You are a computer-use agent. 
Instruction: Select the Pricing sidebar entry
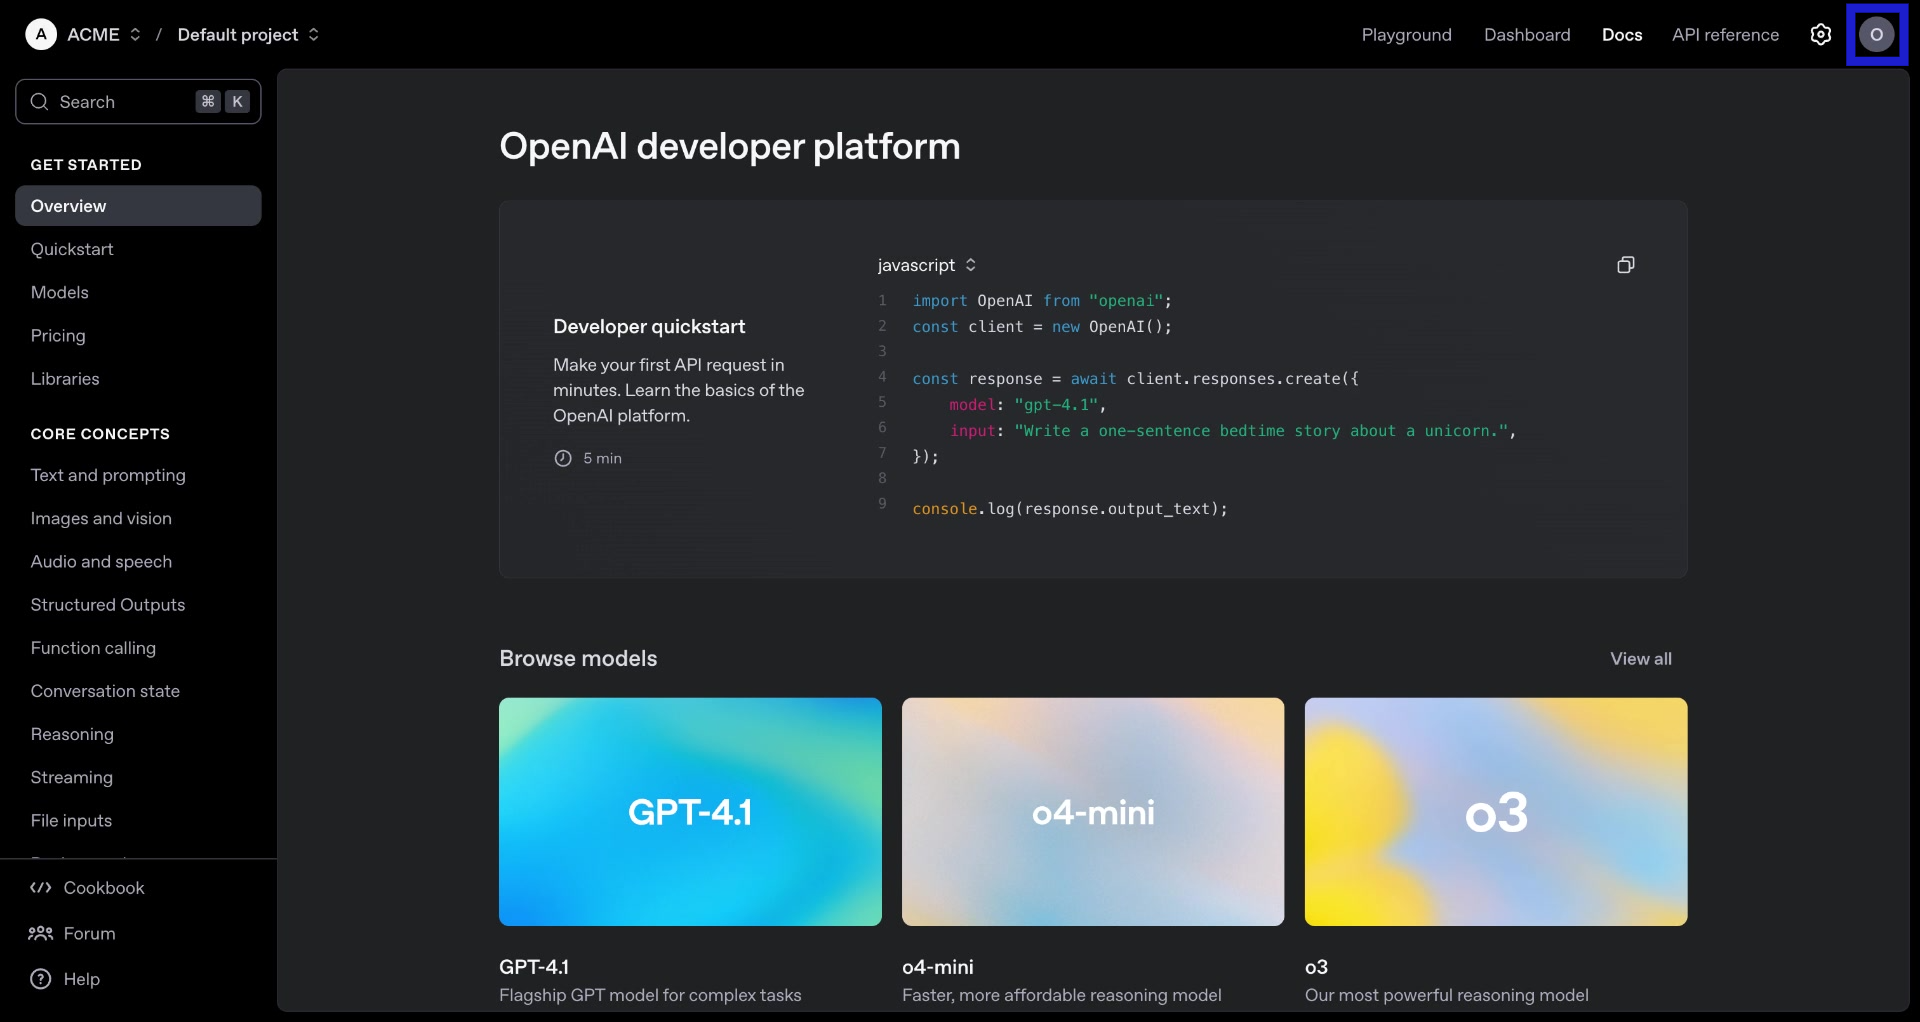tap(58, 335)
